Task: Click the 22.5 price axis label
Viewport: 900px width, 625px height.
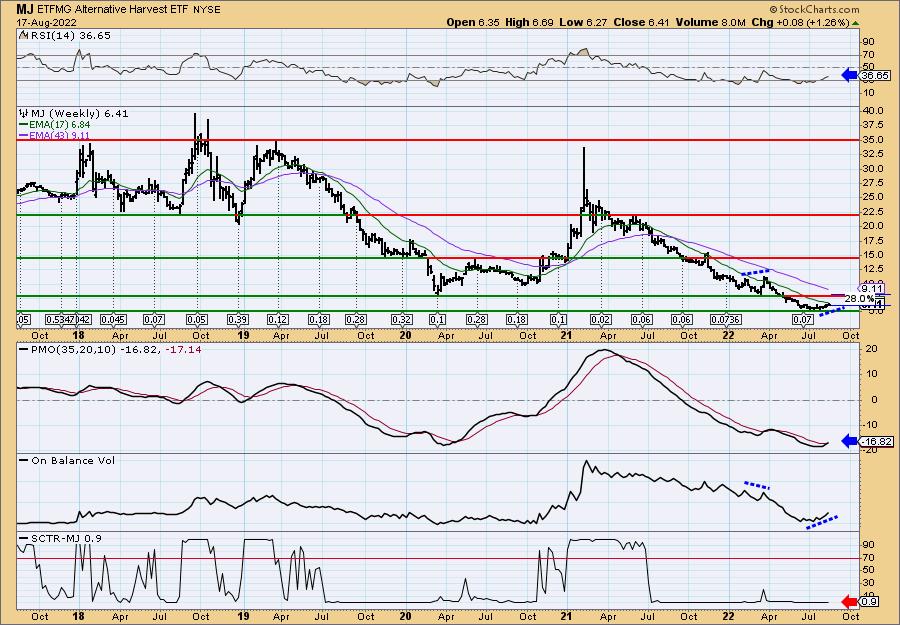Action: click(871, 211)
